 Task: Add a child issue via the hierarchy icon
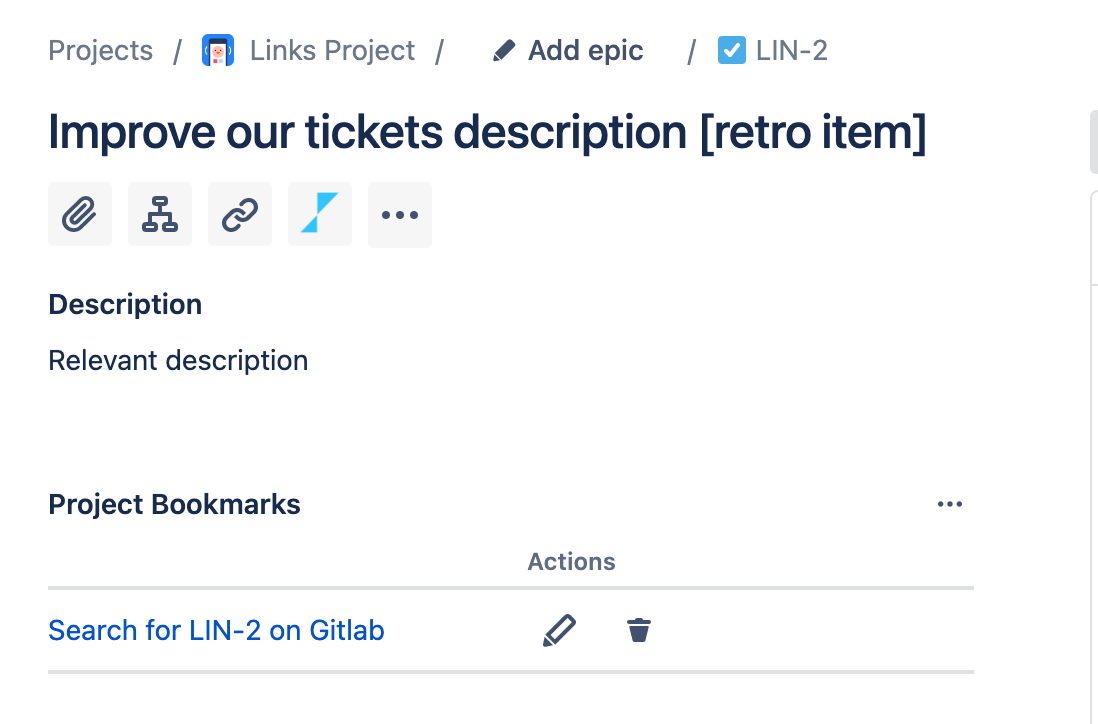pyautogui.click(x=159, y=214)
